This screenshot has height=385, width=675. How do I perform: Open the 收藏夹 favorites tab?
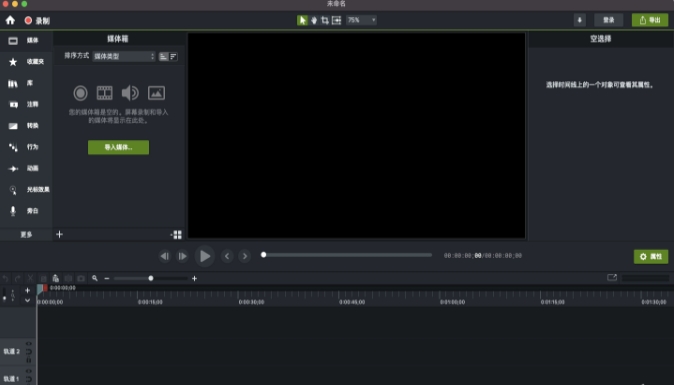[26, 62]
